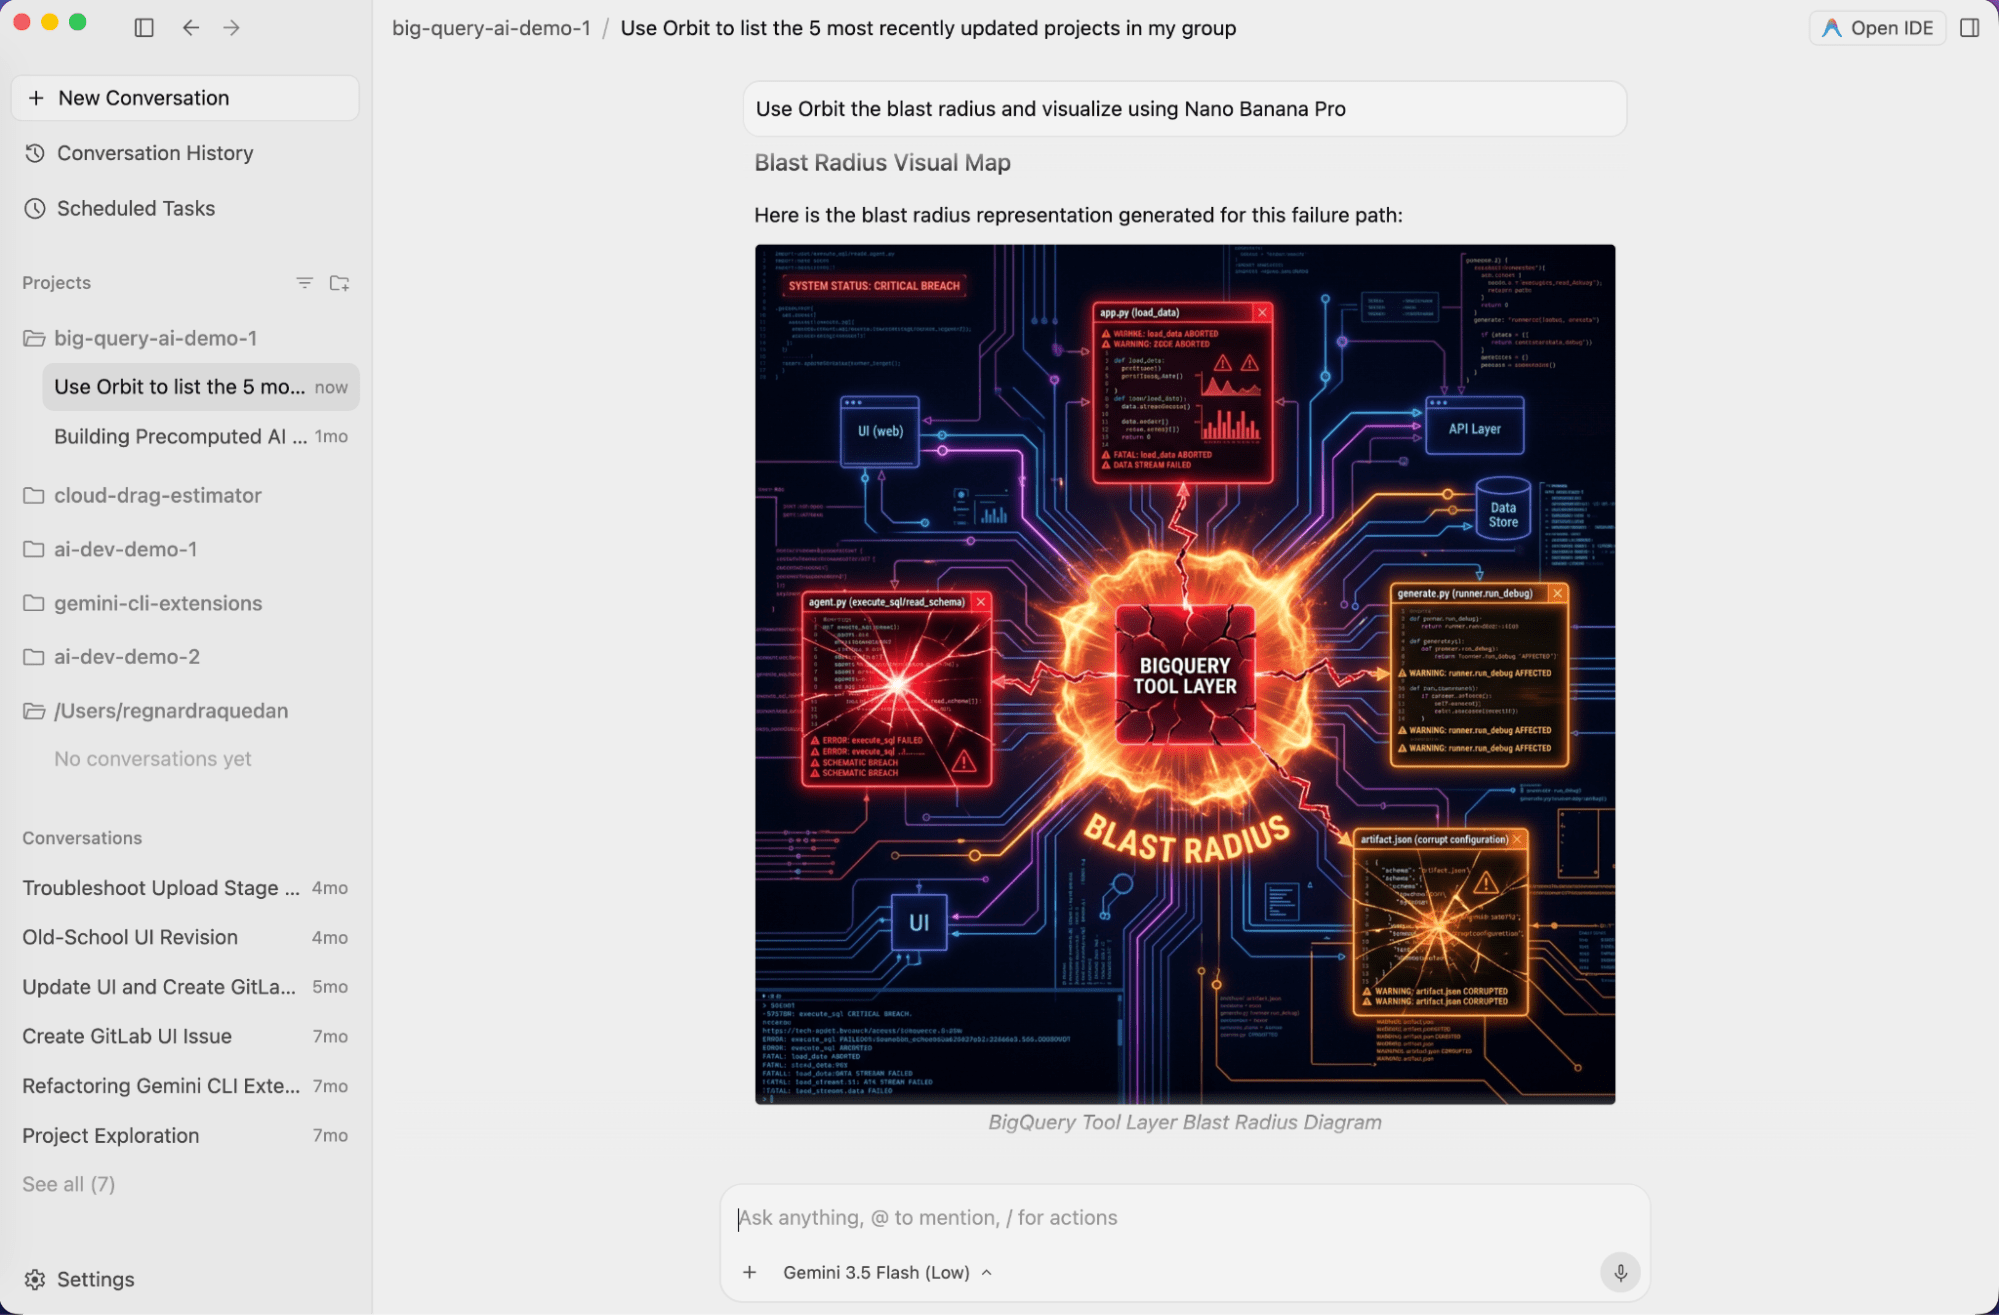Screen dimensions: 1999x1315
Task: Open 'Old-School UI Revision' conversation
Action: point(185,937)
